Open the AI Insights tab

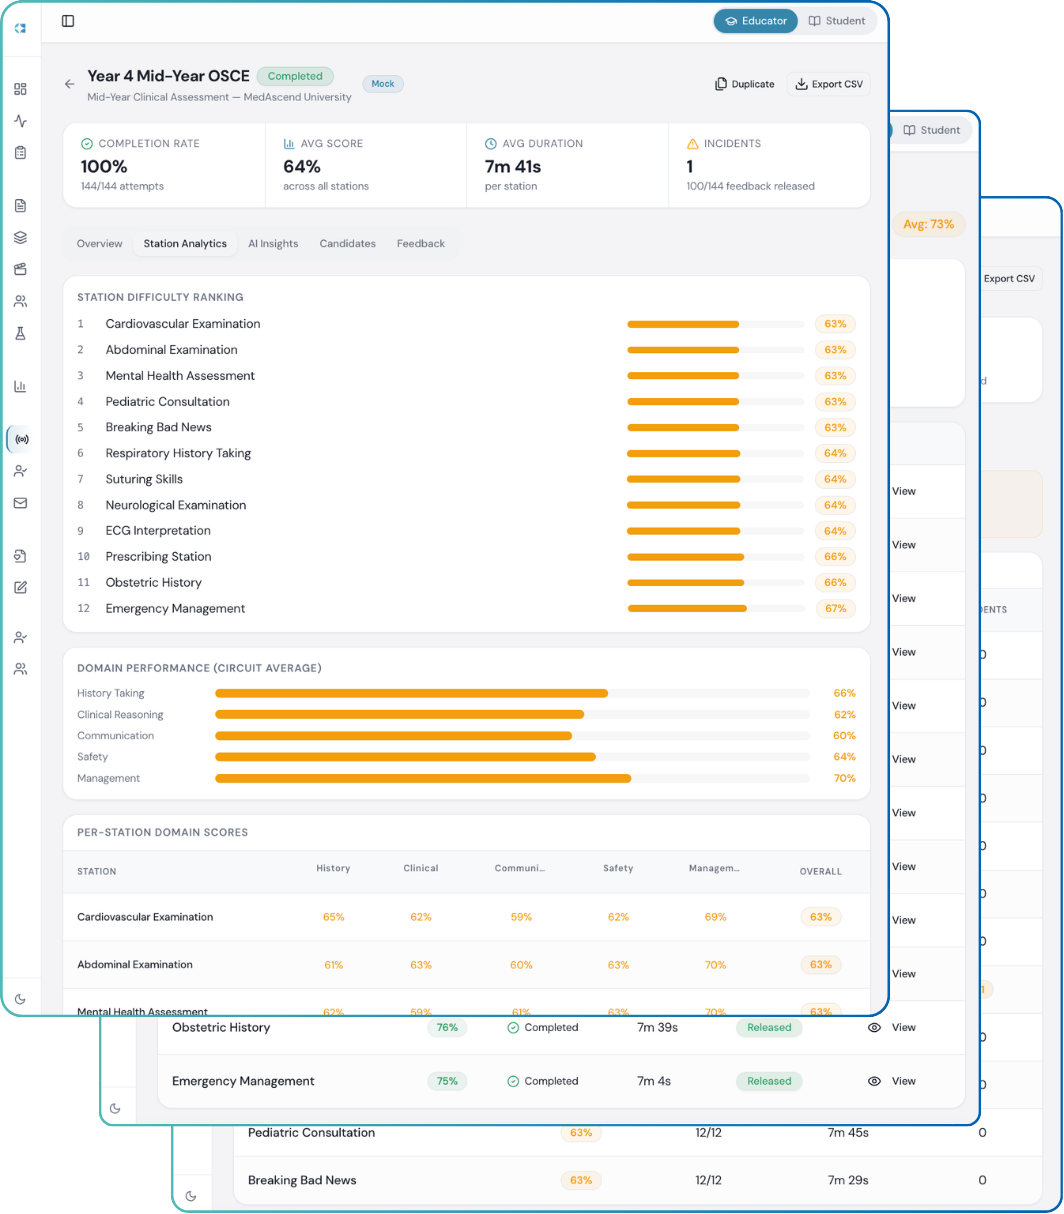[x=273, y=243]
